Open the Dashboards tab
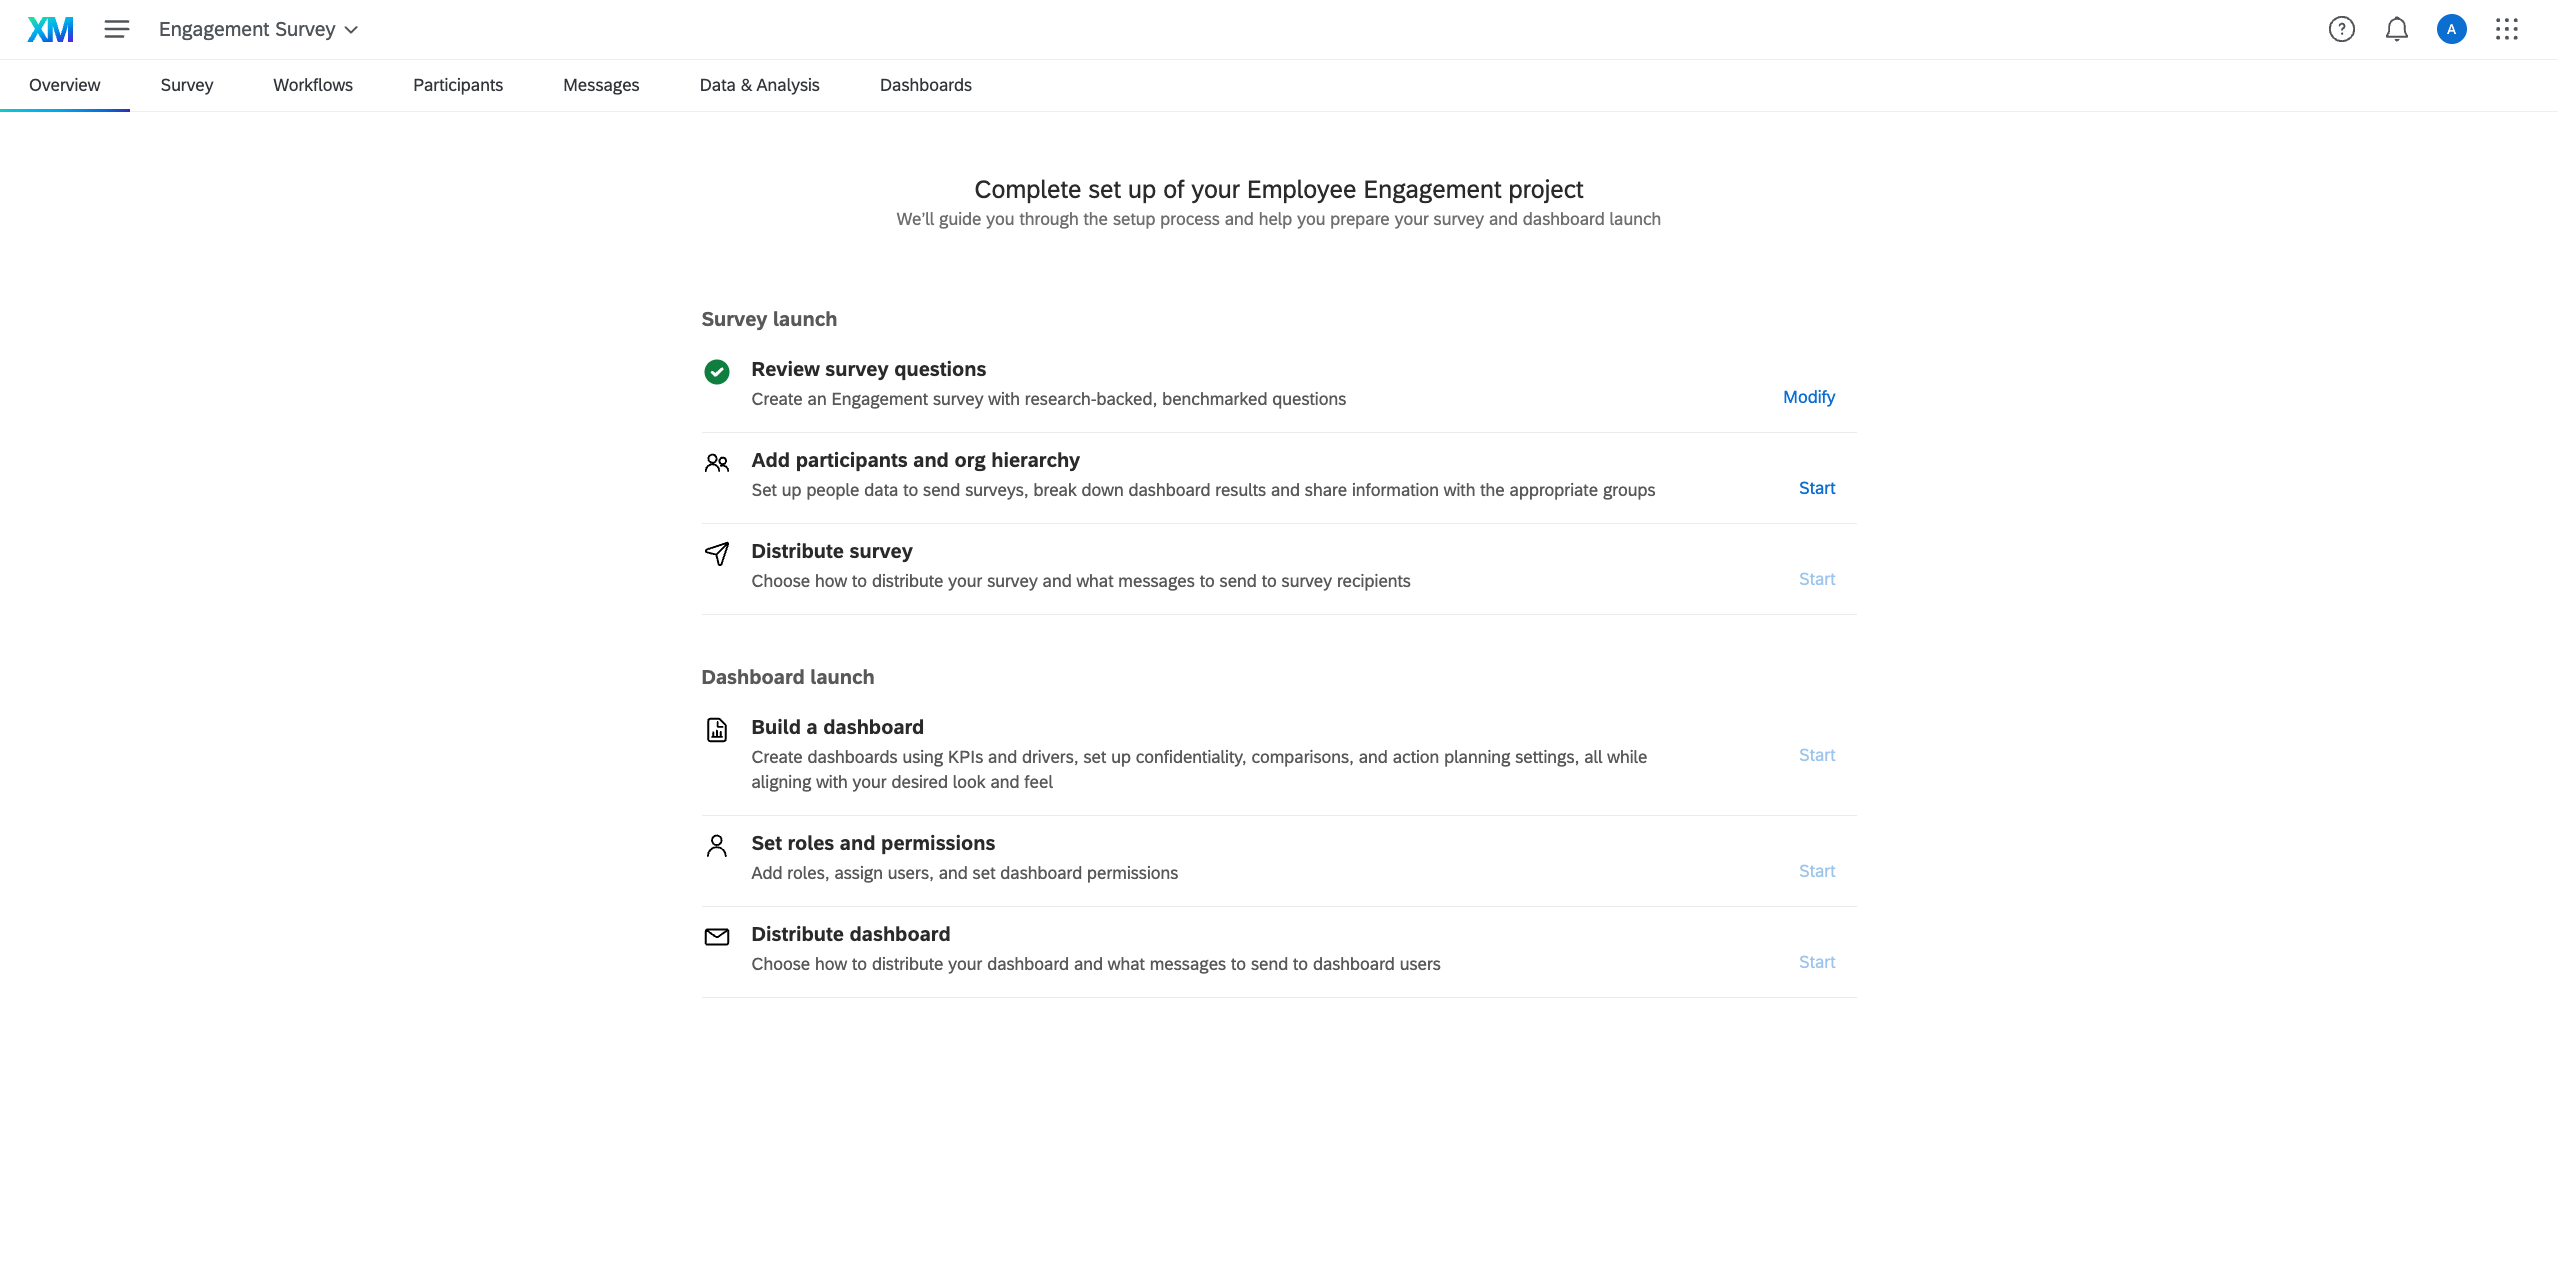 [x=926, y=85]
